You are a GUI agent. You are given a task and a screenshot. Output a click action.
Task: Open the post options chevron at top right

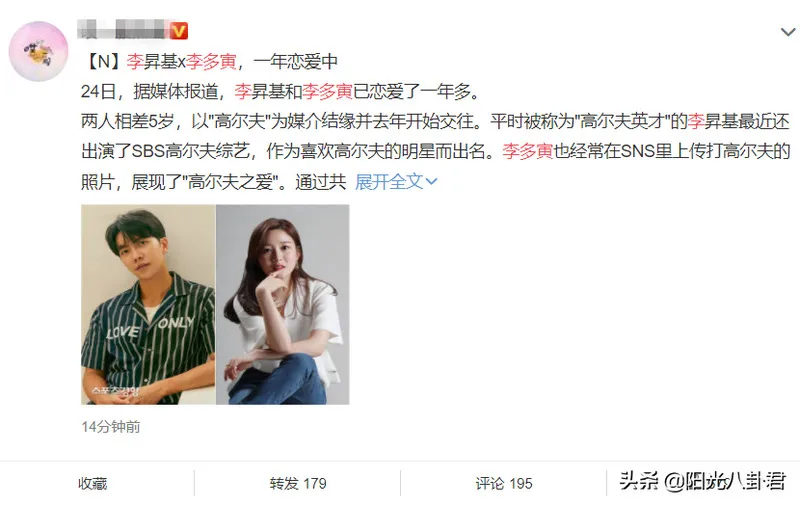click(x=788, y=32)
